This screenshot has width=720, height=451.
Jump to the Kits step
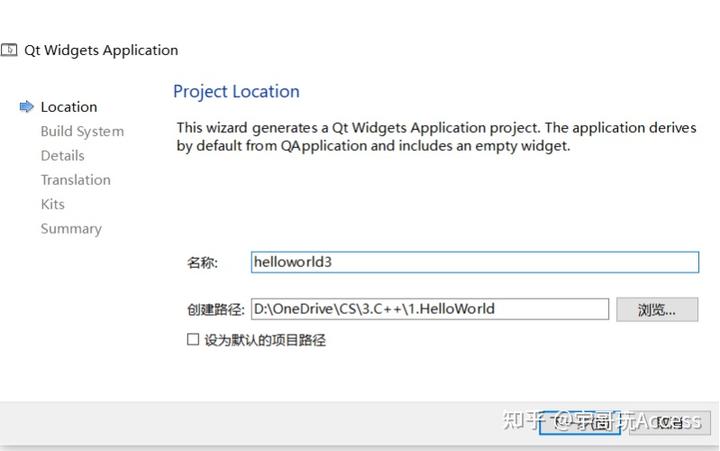tap(52, 204)
